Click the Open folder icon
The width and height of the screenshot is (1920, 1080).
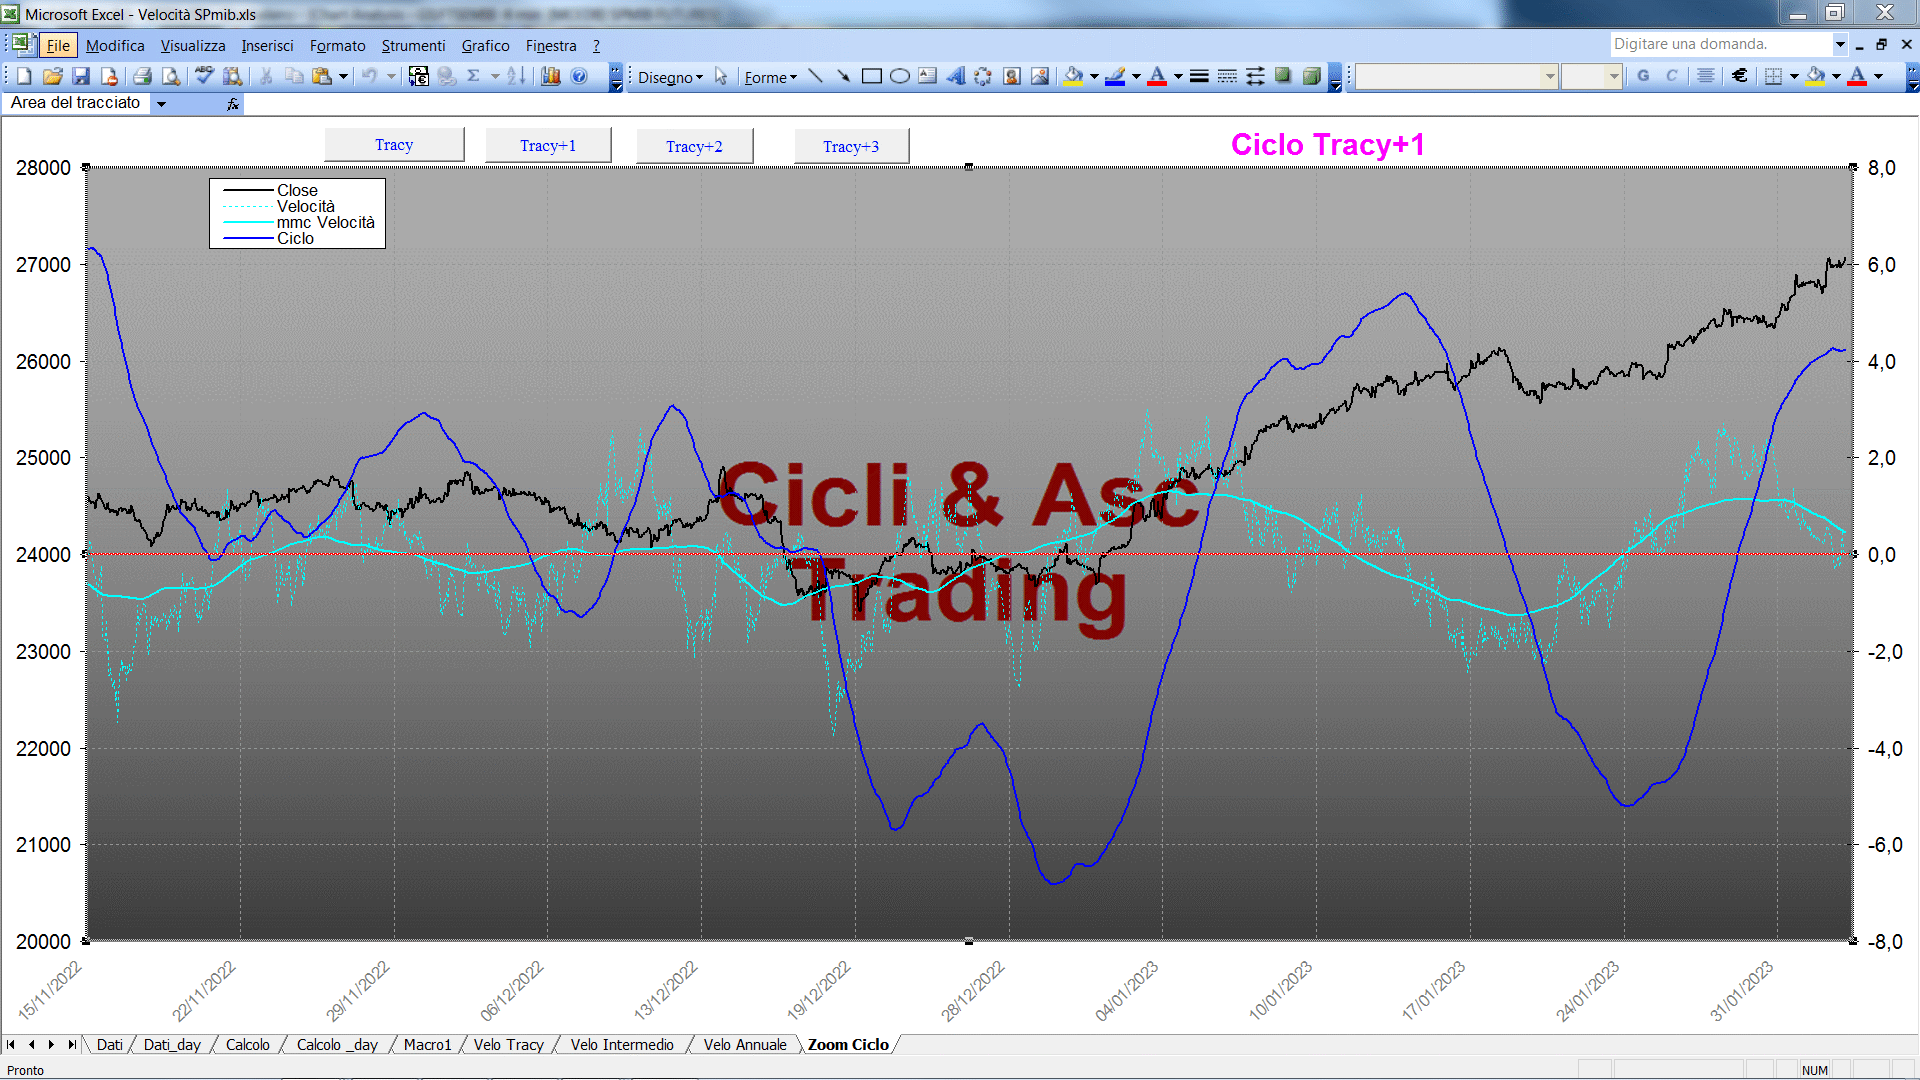tap(53, 77)
